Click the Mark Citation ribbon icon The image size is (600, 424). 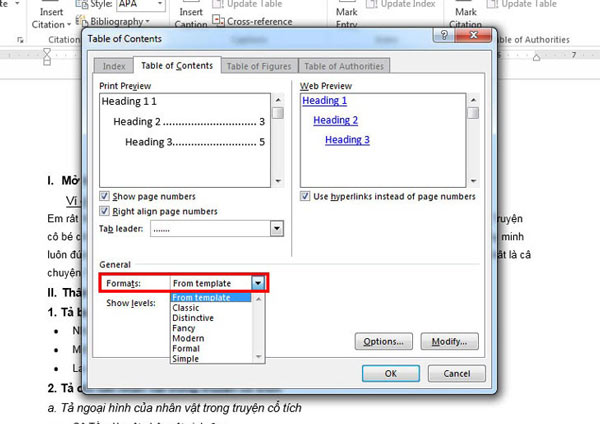point(463,15)
